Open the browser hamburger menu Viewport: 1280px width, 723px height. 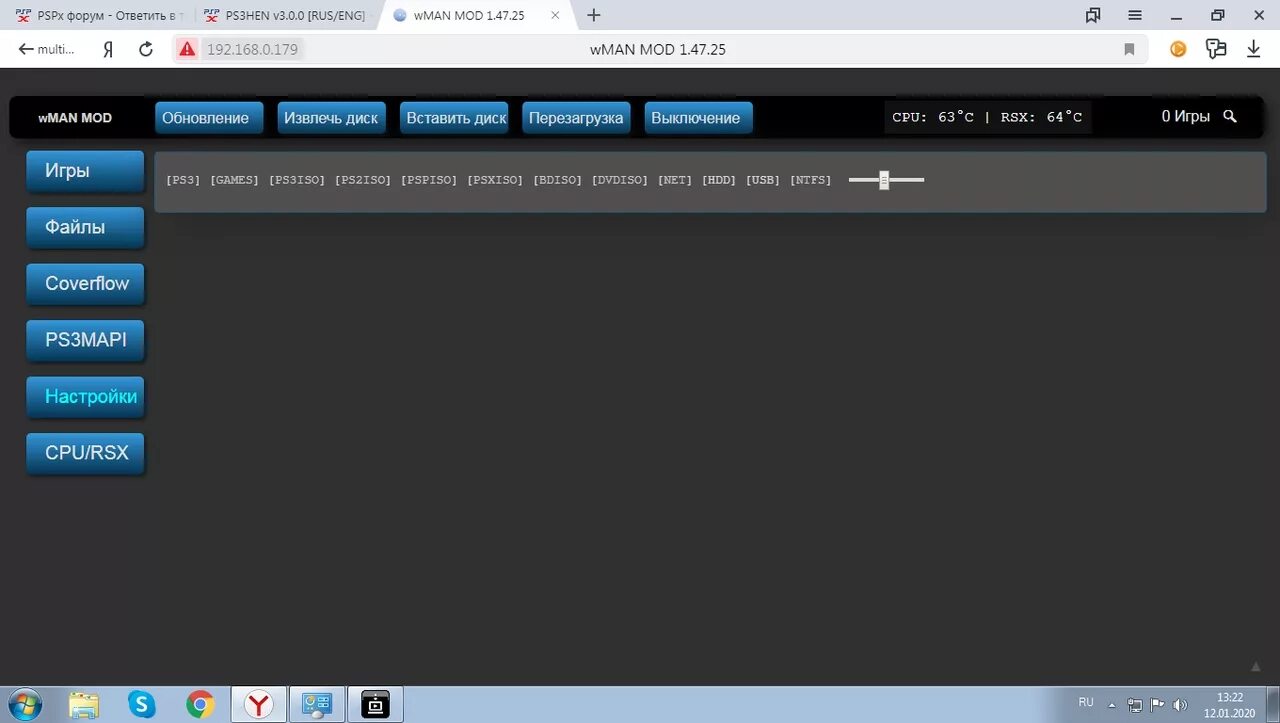[1135, 15]
